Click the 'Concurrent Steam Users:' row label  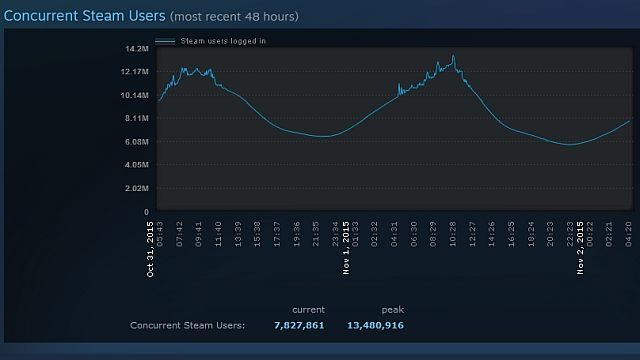pos(187,325)
